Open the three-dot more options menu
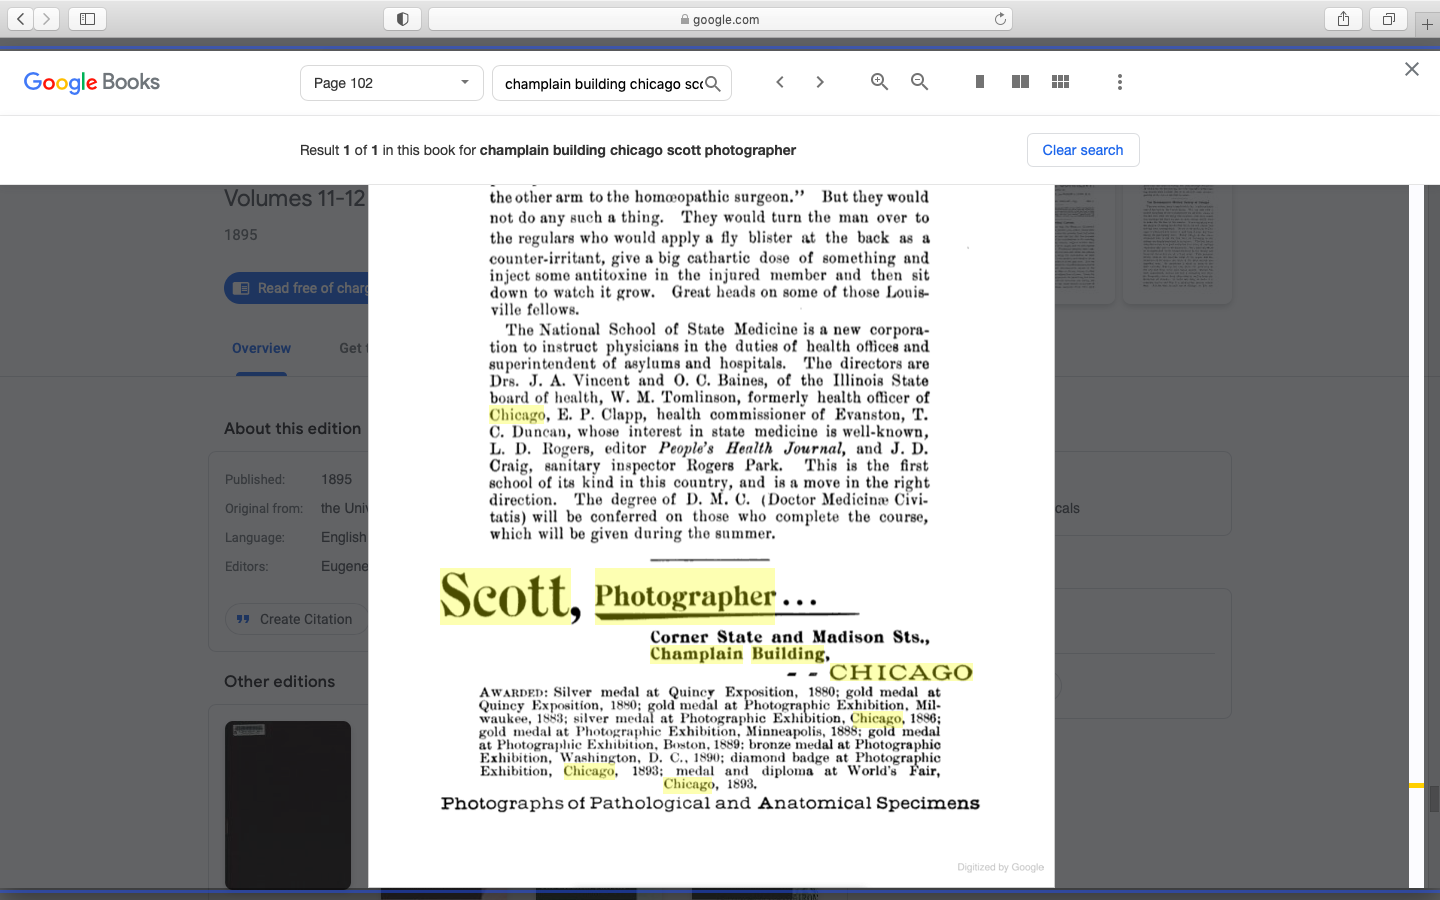Viewport: 1440px width, 900px height. [1120, 82]
